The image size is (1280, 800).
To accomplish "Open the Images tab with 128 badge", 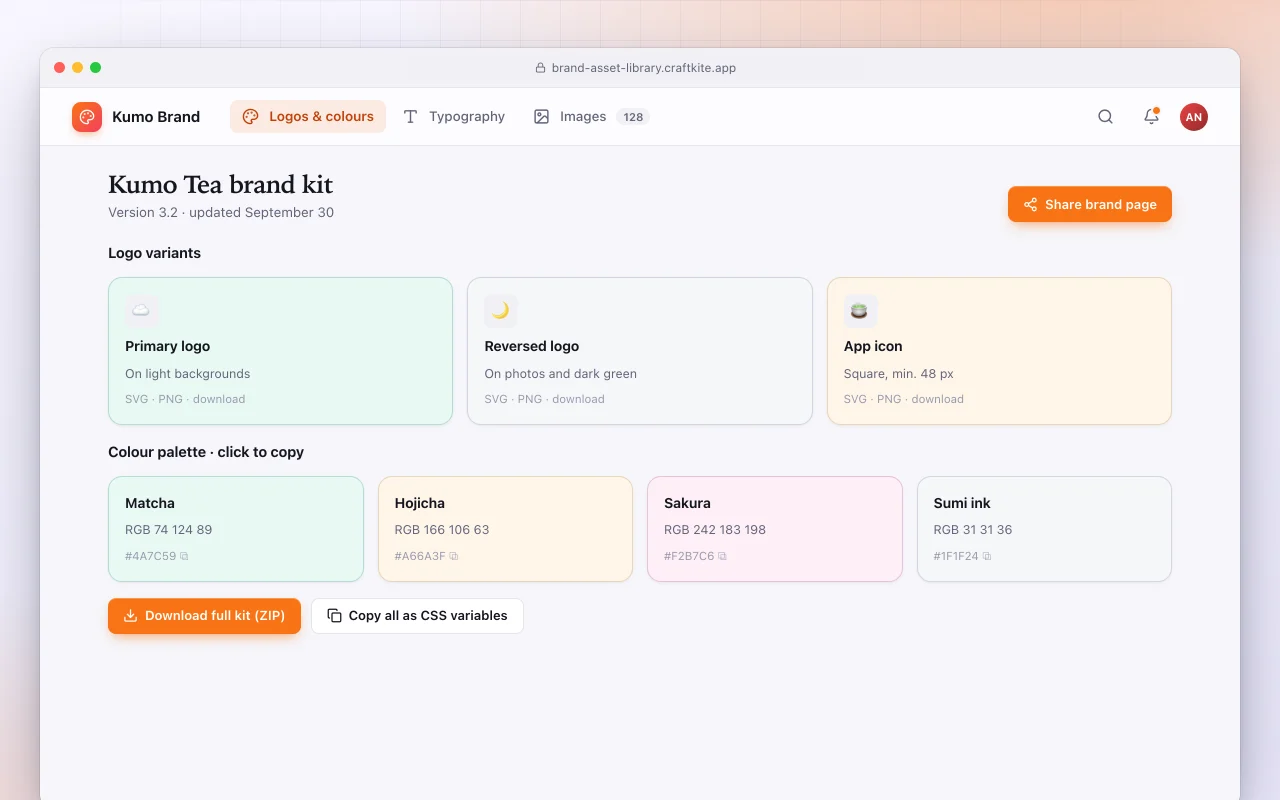I will [591, 117].
